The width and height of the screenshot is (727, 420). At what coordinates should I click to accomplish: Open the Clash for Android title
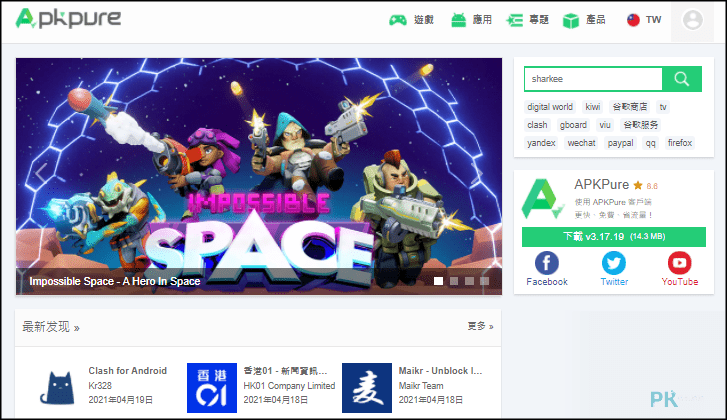coord(128,371)
